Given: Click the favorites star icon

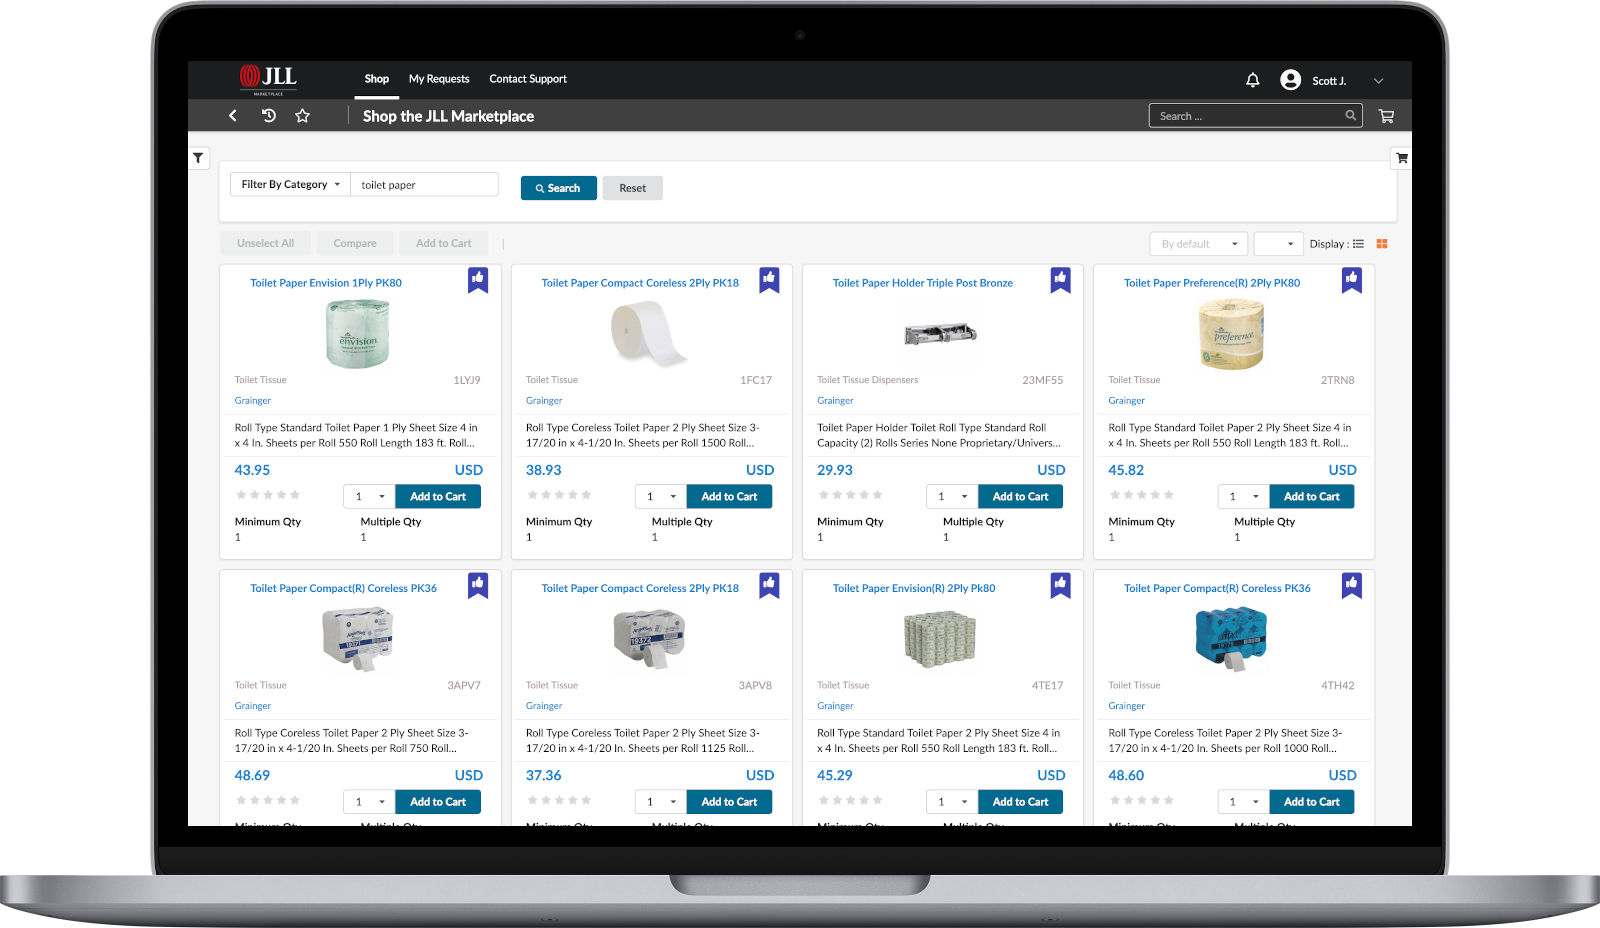Looking at the screenshot, I should [x=302, y=116].
